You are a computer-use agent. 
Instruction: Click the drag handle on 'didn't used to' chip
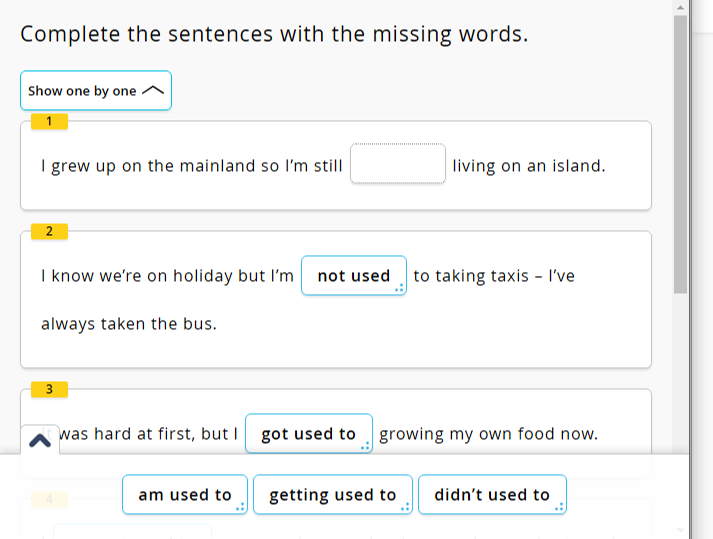click(559, 507)
